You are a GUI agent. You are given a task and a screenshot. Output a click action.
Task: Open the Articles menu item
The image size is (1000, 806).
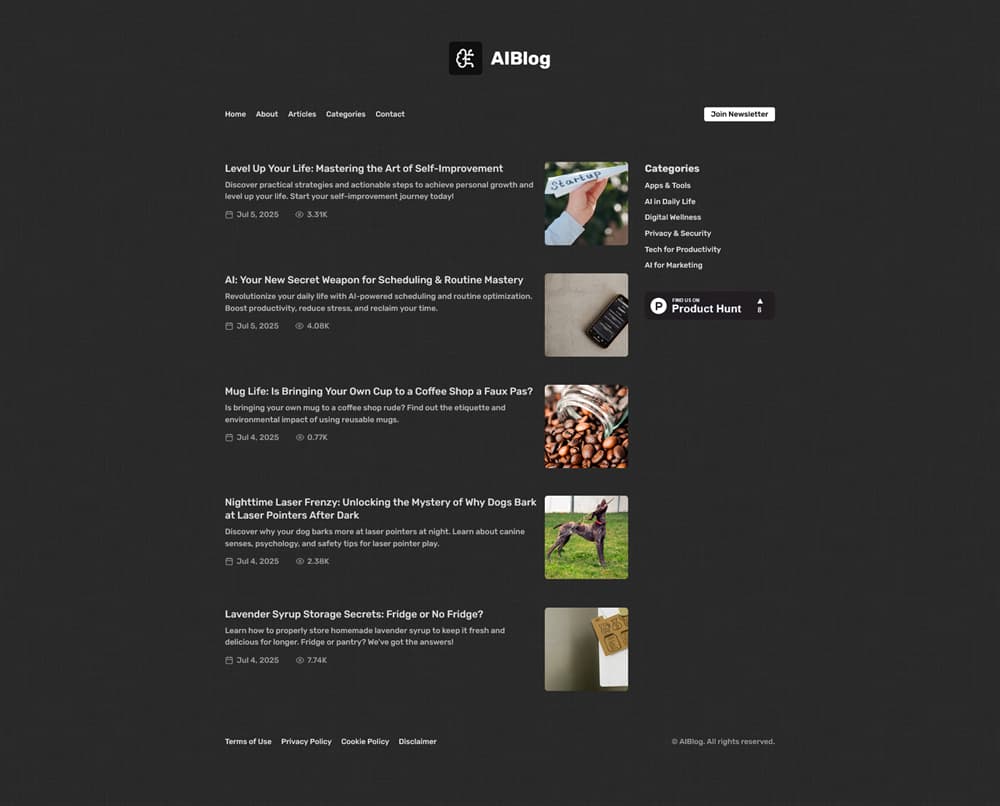[302, 114]
